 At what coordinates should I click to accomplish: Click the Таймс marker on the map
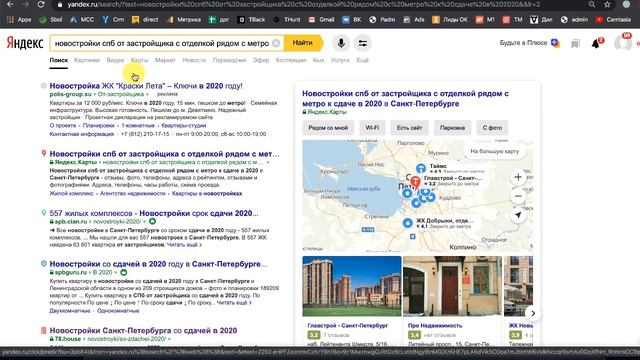click(421, 168)
